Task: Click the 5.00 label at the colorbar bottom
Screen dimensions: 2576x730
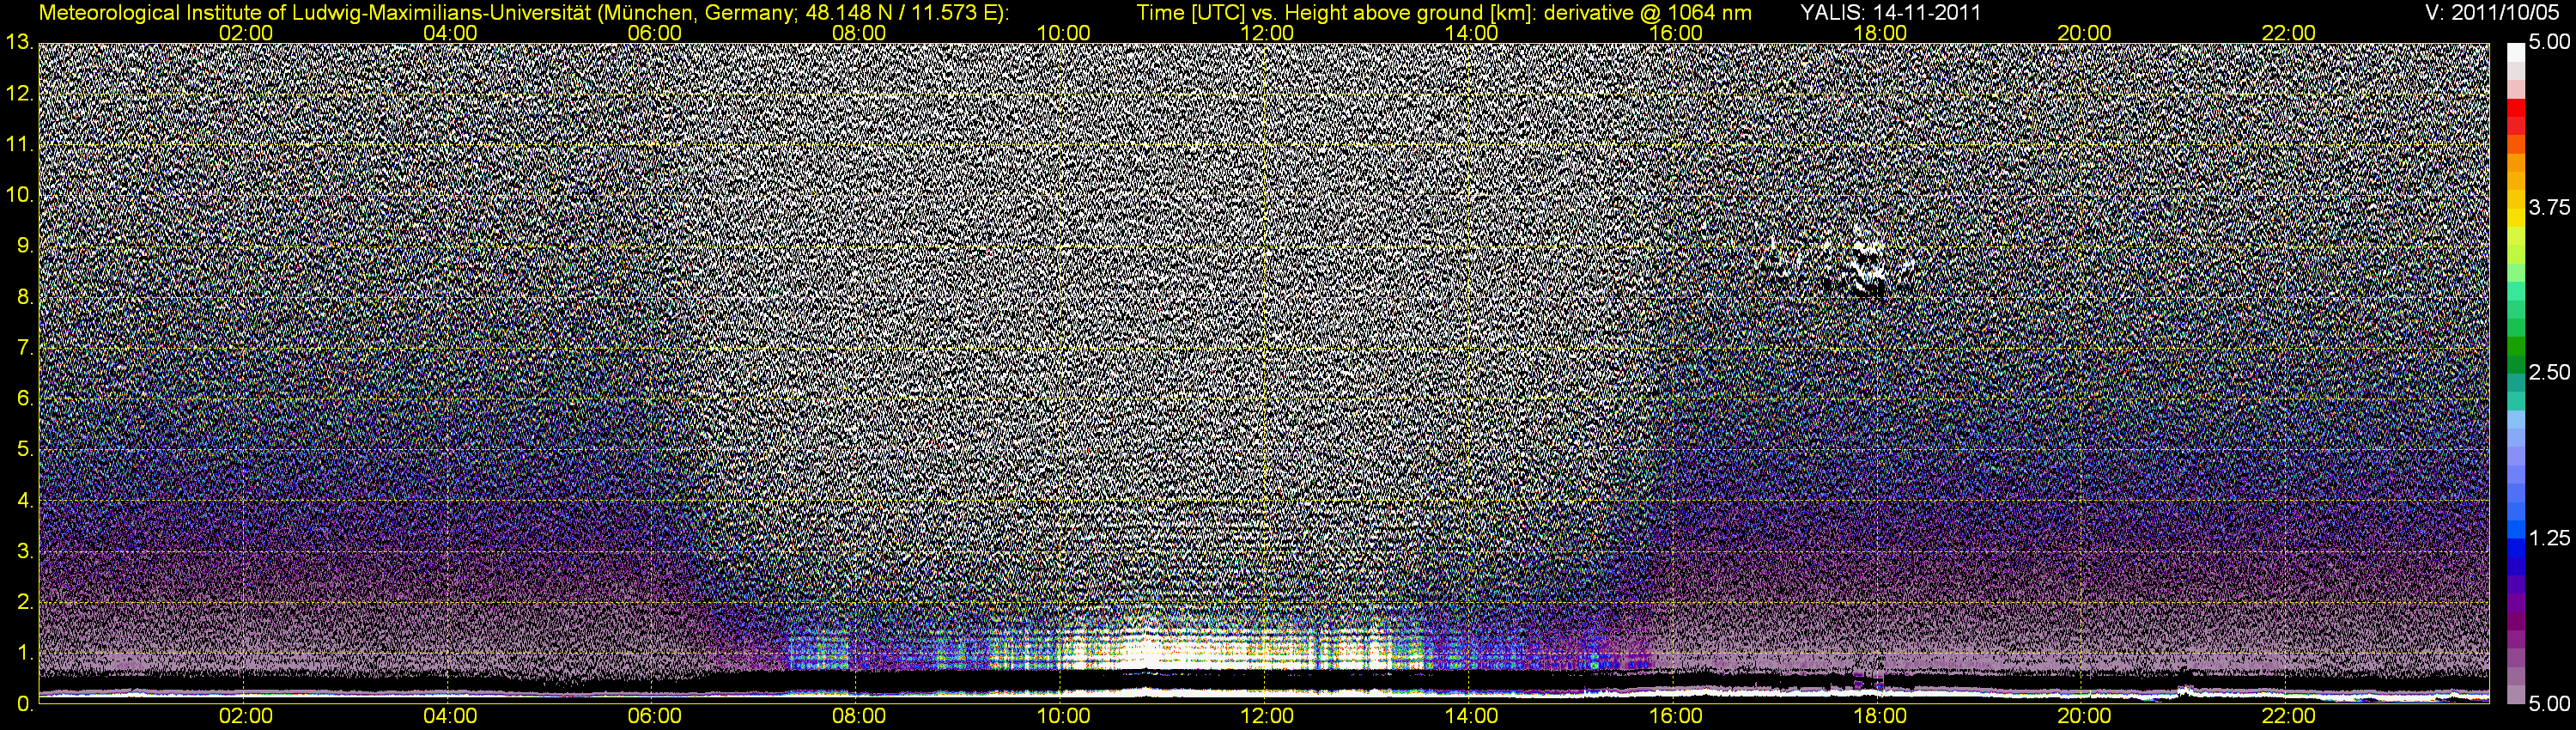Action: [x=2549, y=704]
